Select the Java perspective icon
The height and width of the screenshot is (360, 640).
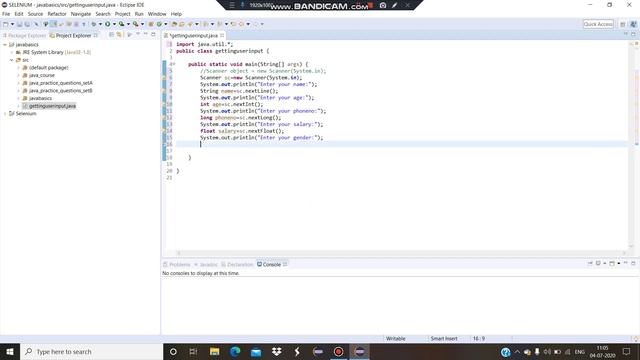[633, 24]
